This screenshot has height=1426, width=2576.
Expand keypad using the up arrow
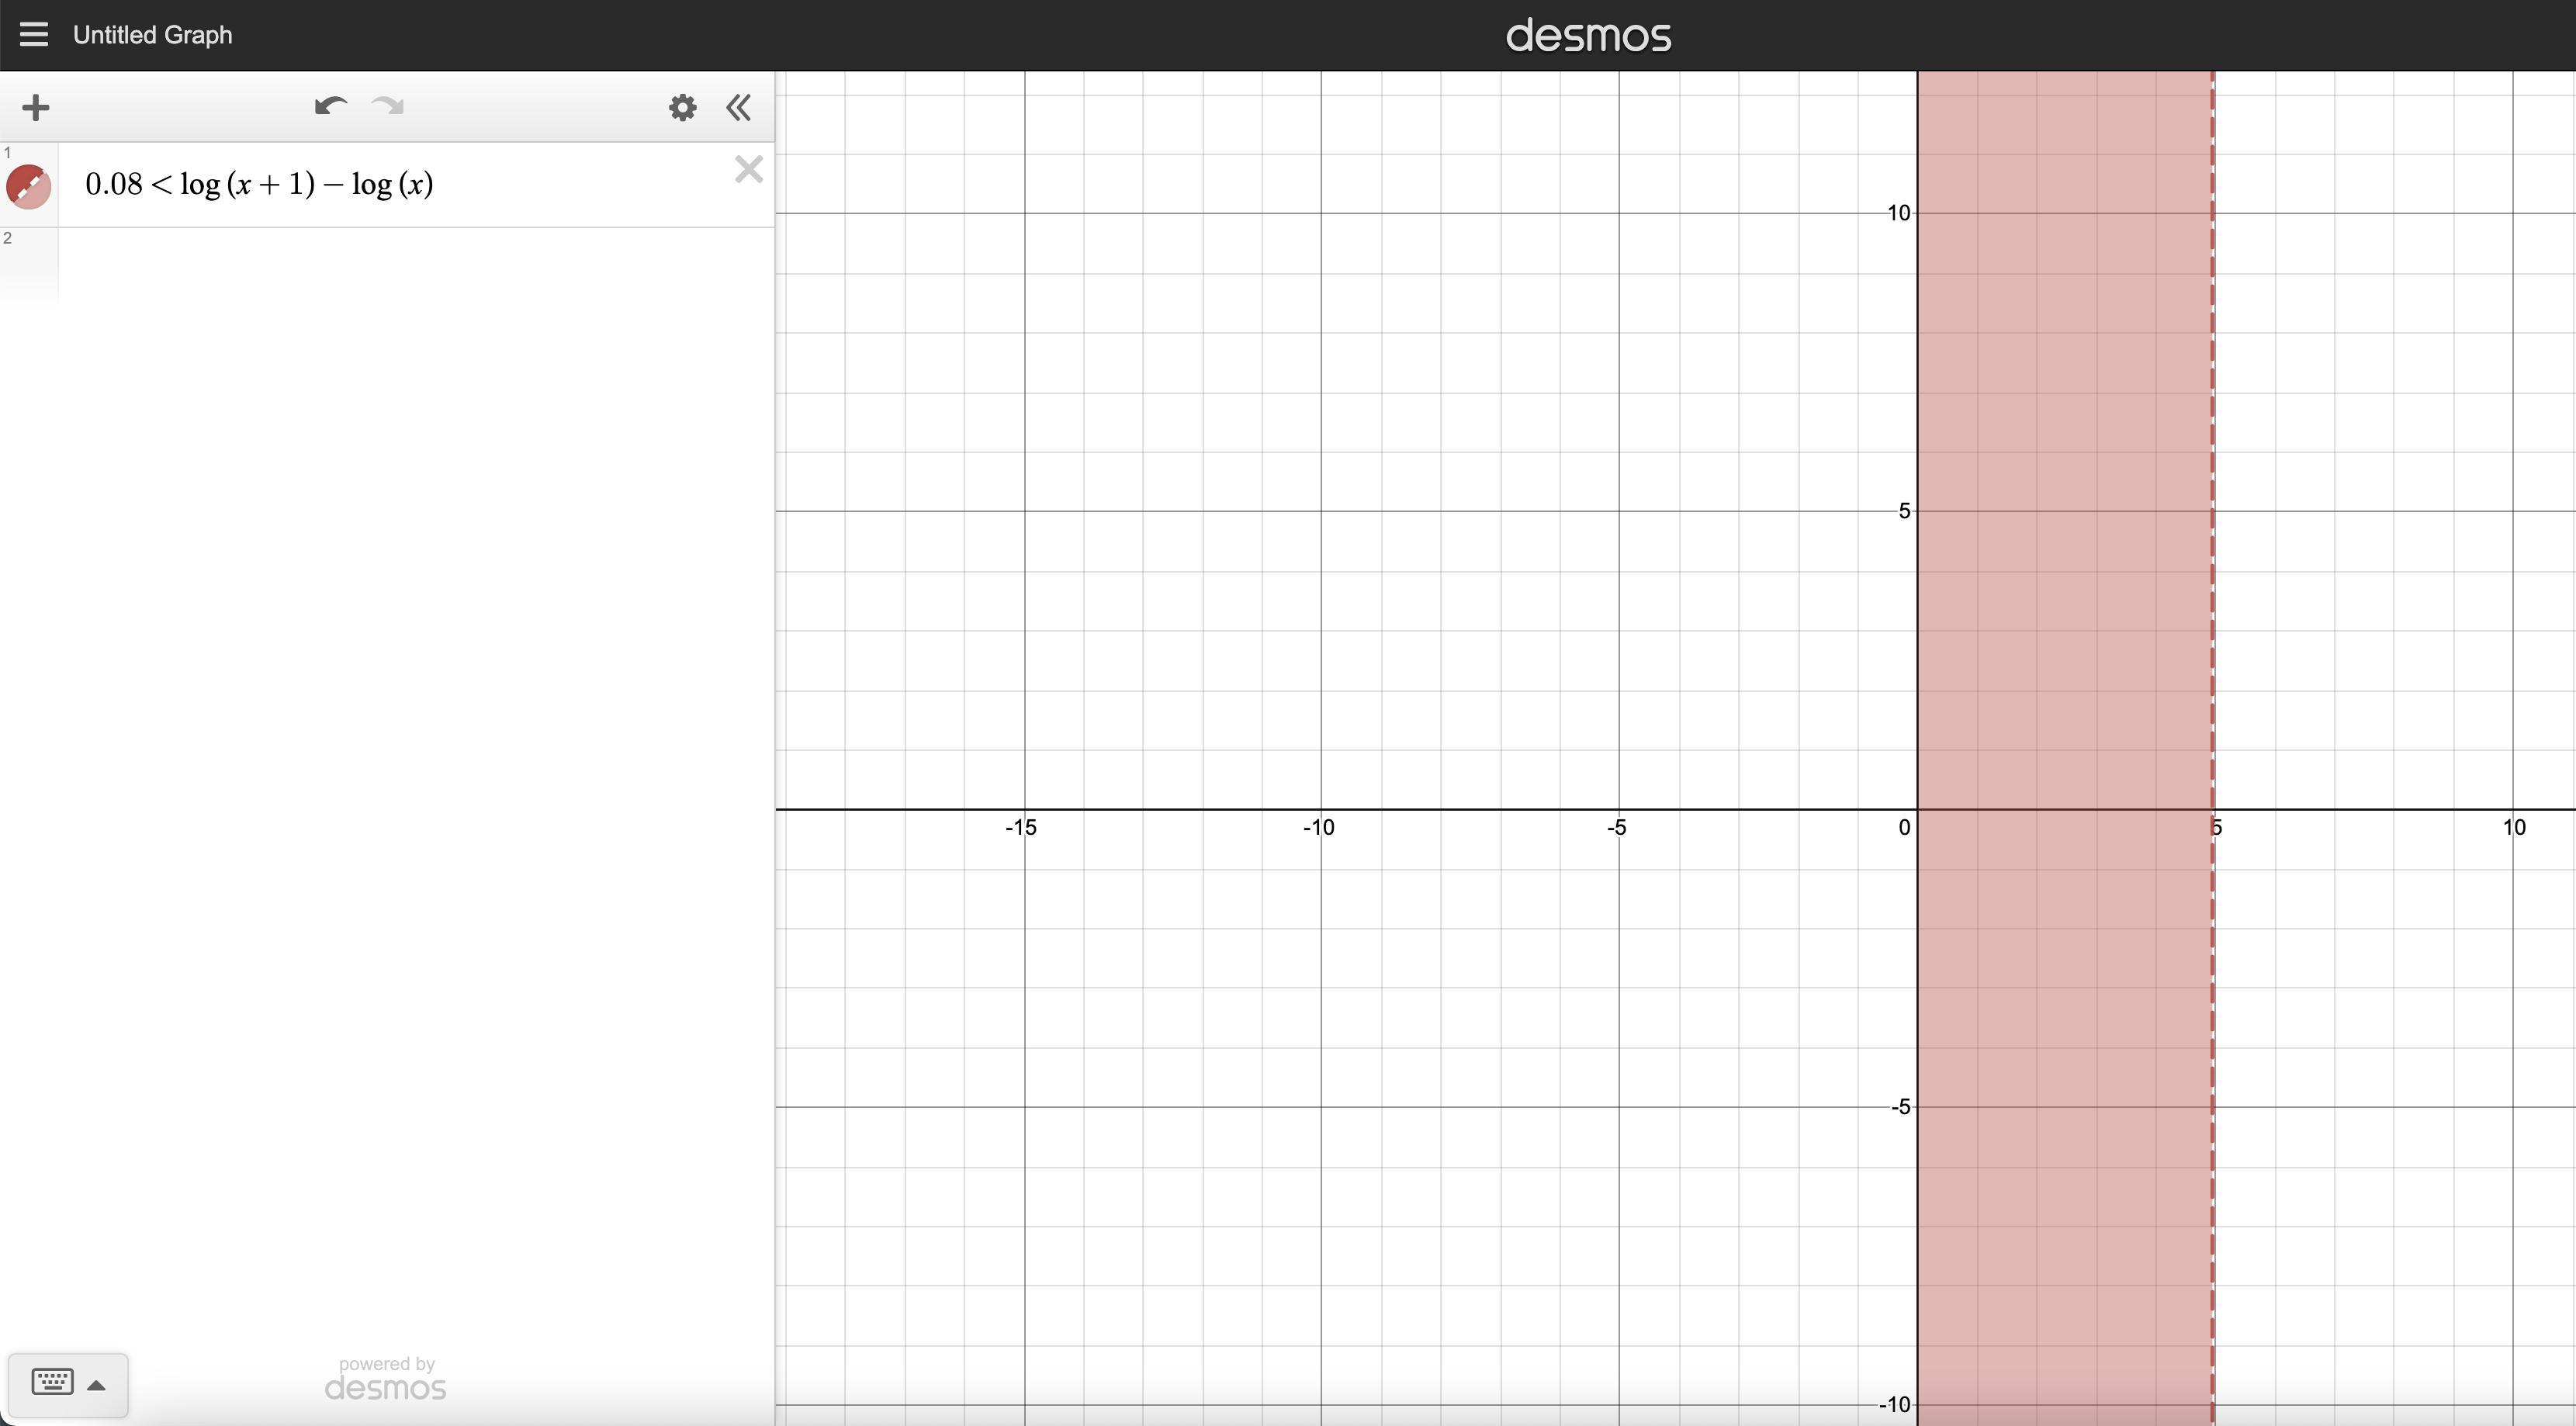tap(97, 1385)
